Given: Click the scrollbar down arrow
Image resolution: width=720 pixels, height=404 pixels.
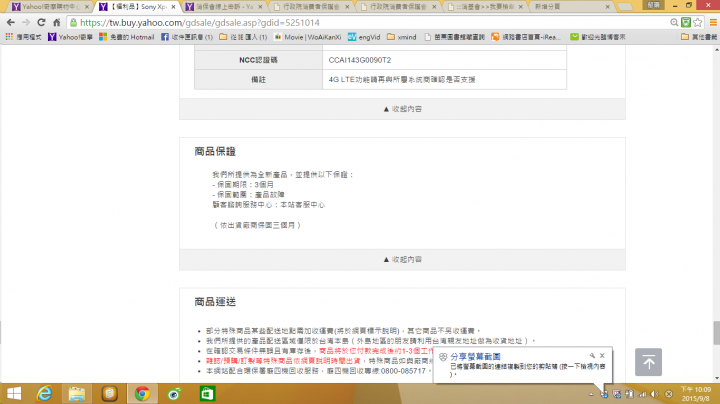Looking at the screenshot, I should tap(716, 378).
